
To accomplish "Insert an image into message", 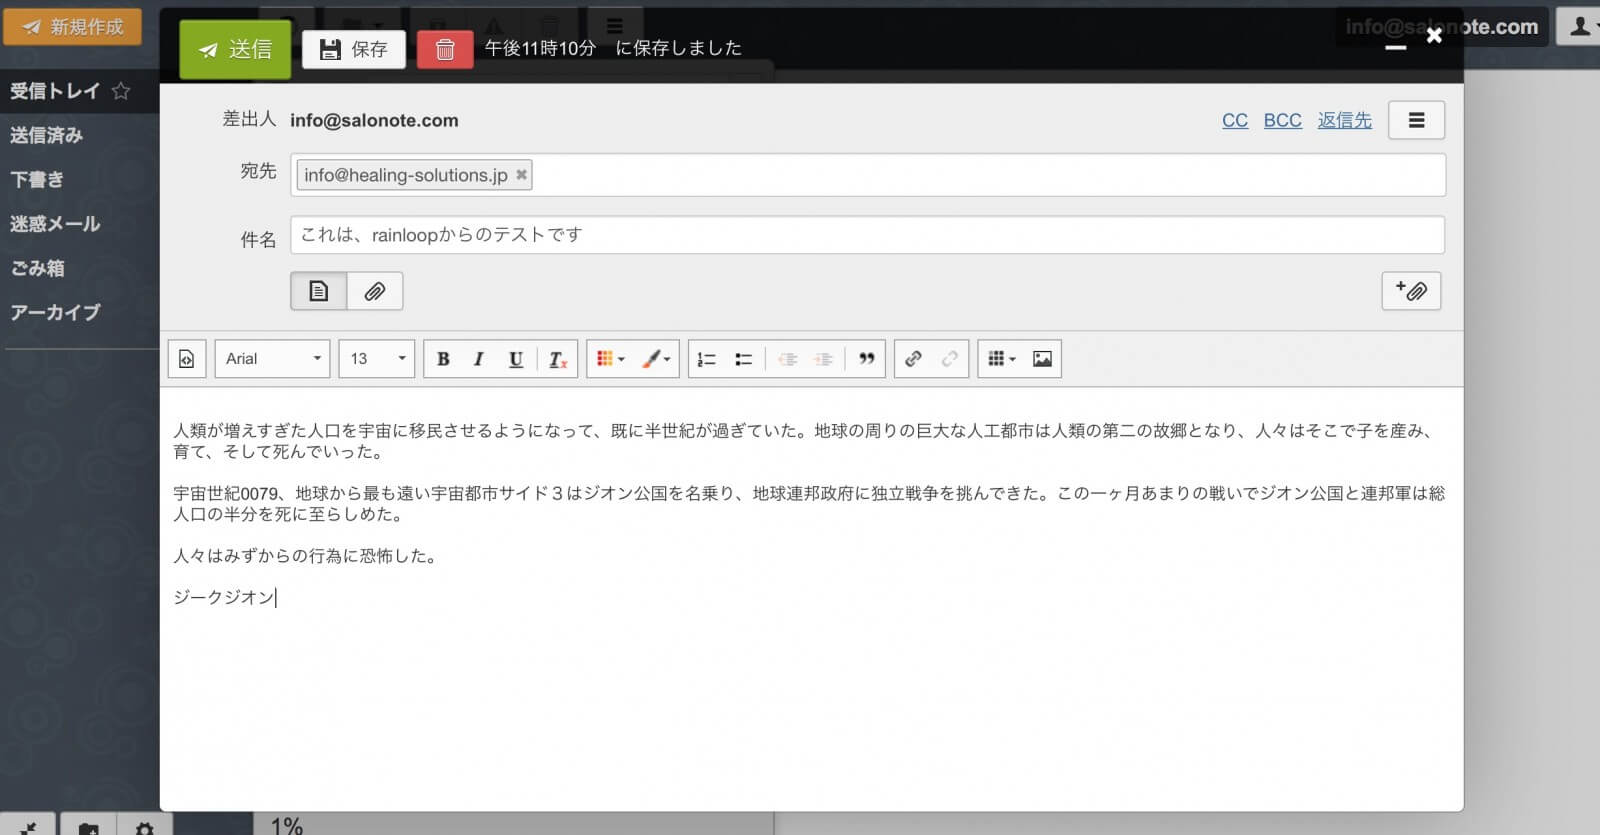I will (1042, 359).
